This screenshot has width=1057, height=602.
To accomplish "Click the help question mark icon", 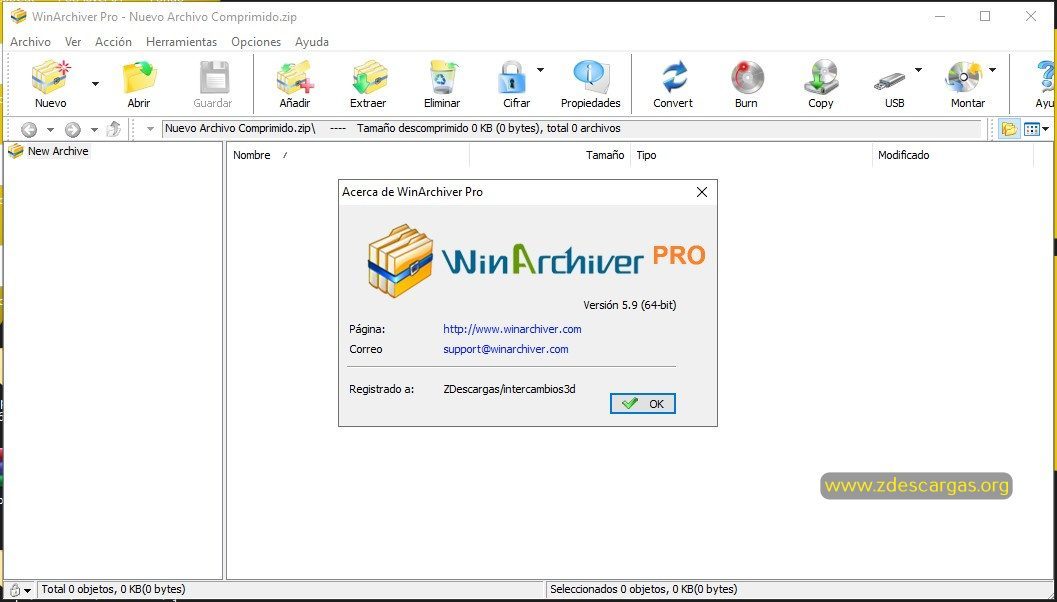I will point(1046,77).
